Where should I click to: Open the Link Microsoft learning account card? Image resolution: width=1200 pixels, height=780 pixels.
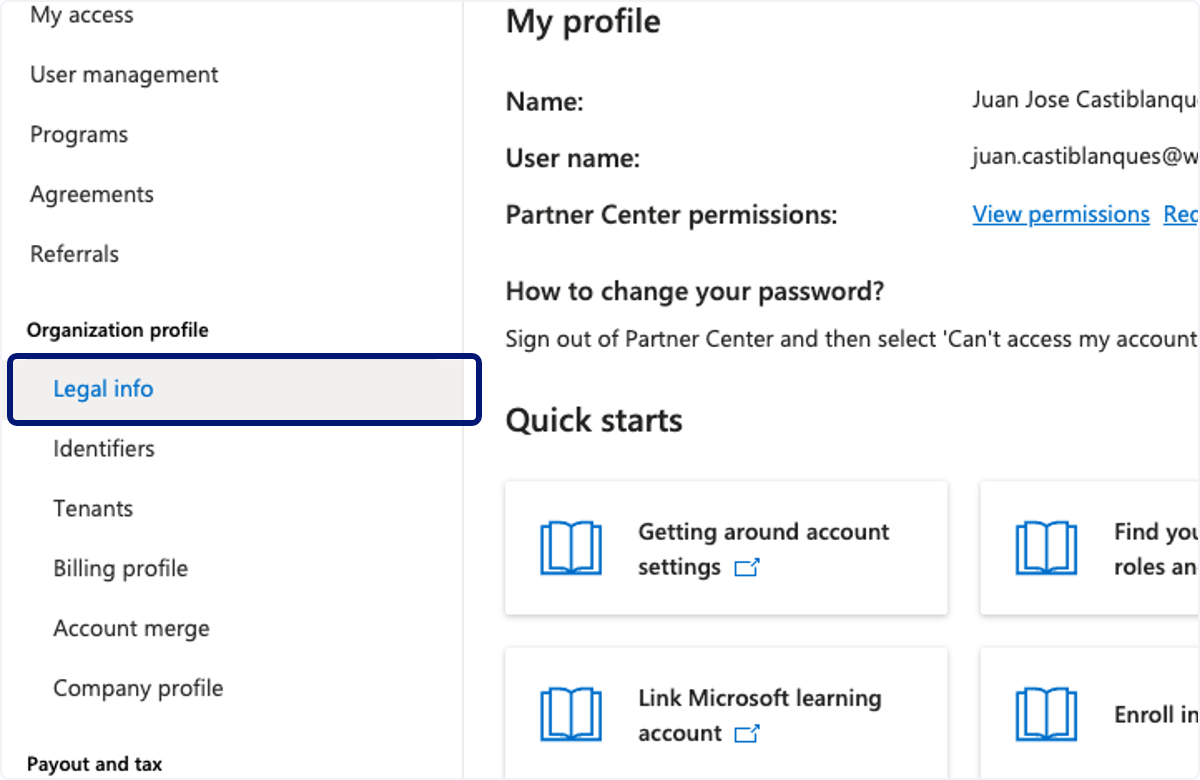coord(726,713)
